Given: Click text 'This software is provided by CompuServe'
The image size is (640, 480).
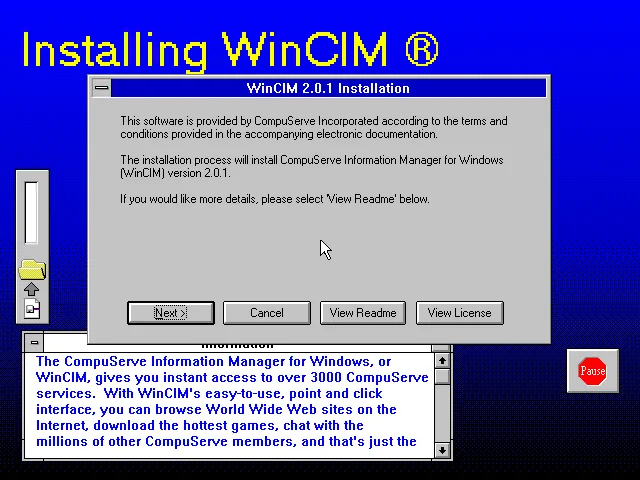Looking at the screenshot, I should pos(218,121).
